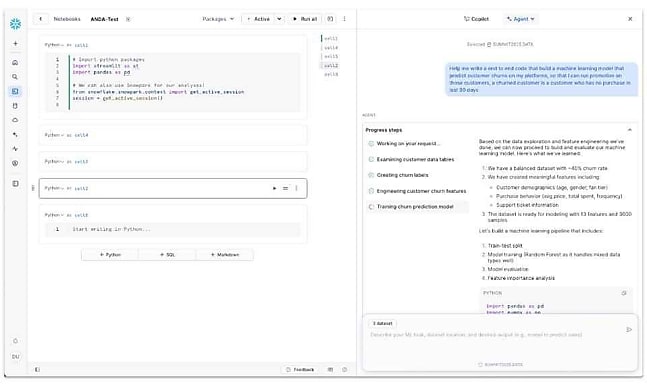The height and width of the screenshot is (386, 647).
Task: Open the AI sparkle sidebar icon
Action: coord(15,135)
